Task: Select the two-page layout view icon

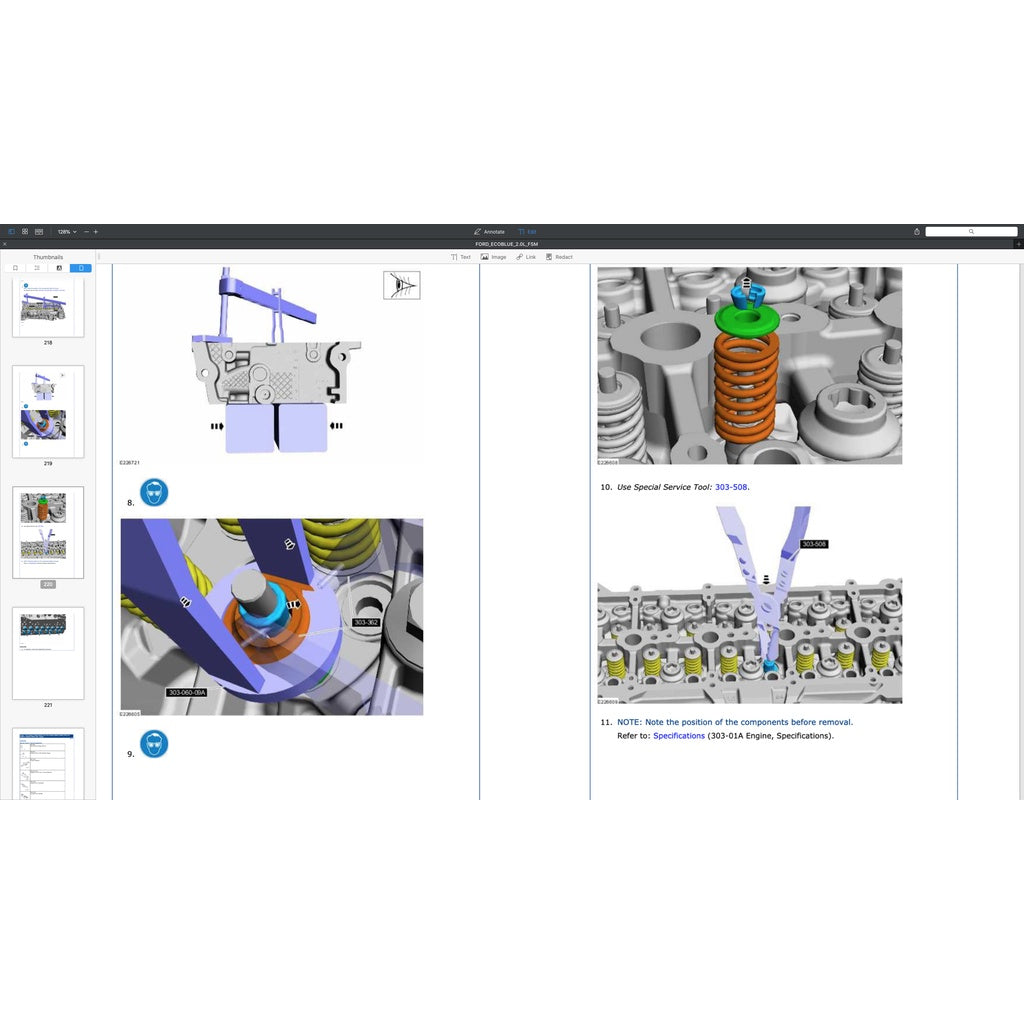Action: [38, 231]
